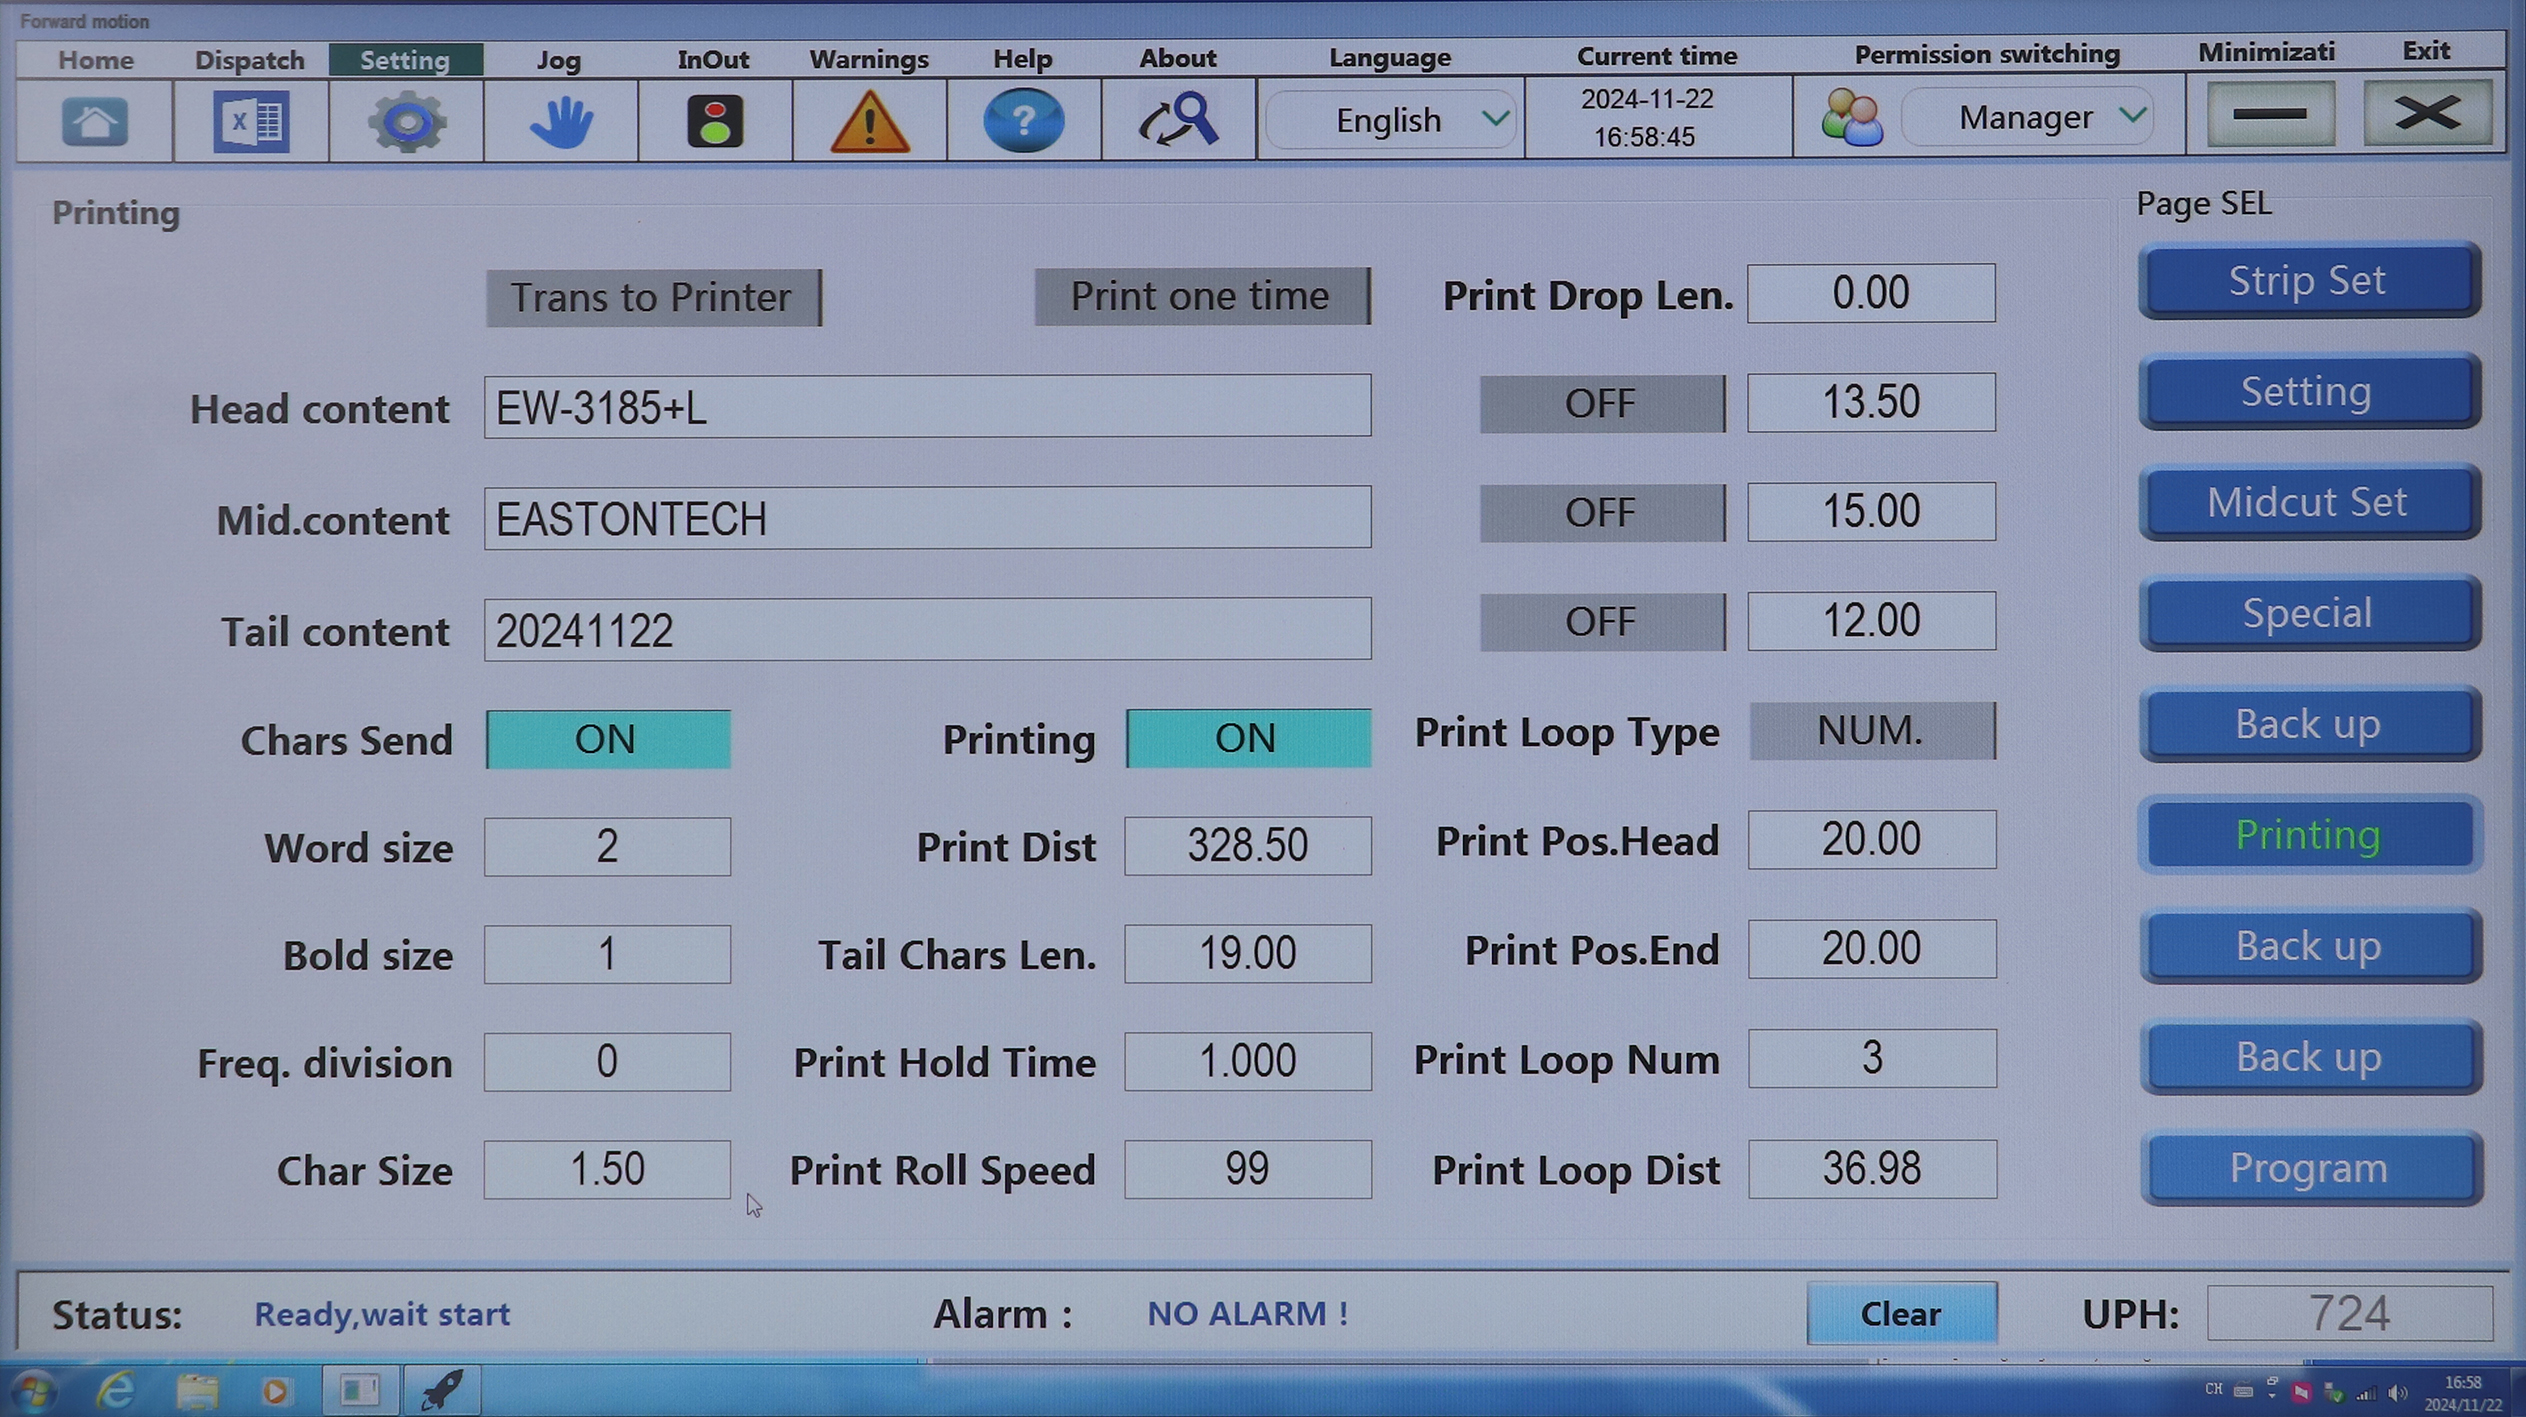Image resolution: width=2526 pixels, height=1417 pixels.
Task: Click the Setting gear icon
Action: [x=406, y=122]
